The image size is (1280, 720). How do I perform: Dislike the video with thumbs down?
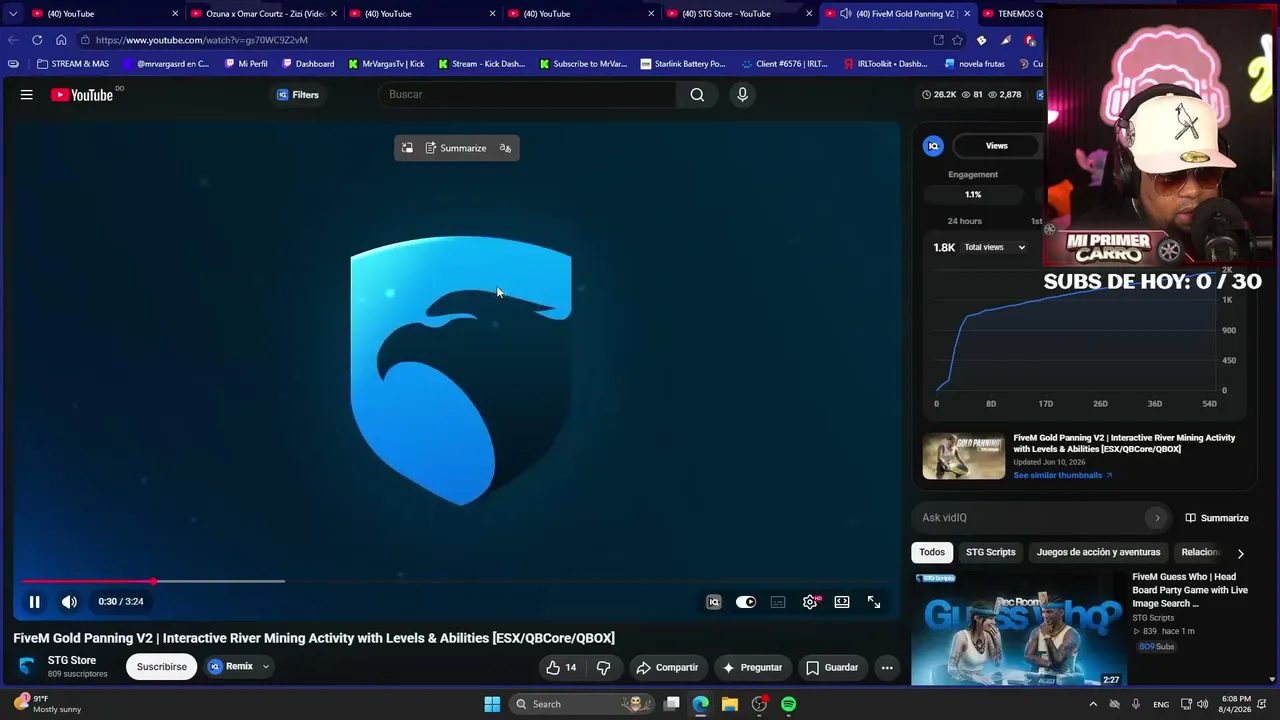coord(604,667)
